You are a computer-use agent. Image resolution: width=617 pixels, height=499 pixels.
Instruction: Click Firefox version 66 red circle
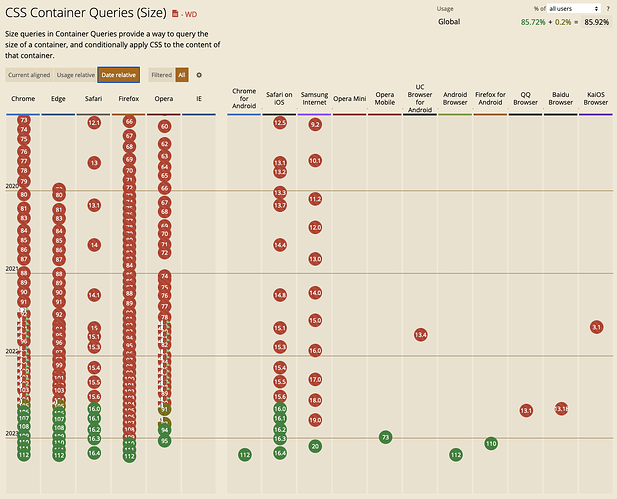click(129, 121)
